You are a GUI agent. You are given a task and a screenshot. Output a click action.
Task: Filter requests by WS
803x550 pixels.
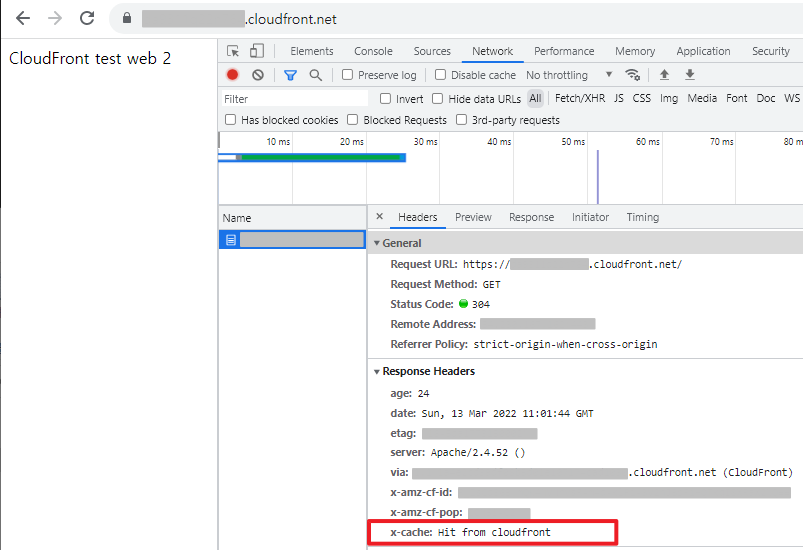point(792,98)
